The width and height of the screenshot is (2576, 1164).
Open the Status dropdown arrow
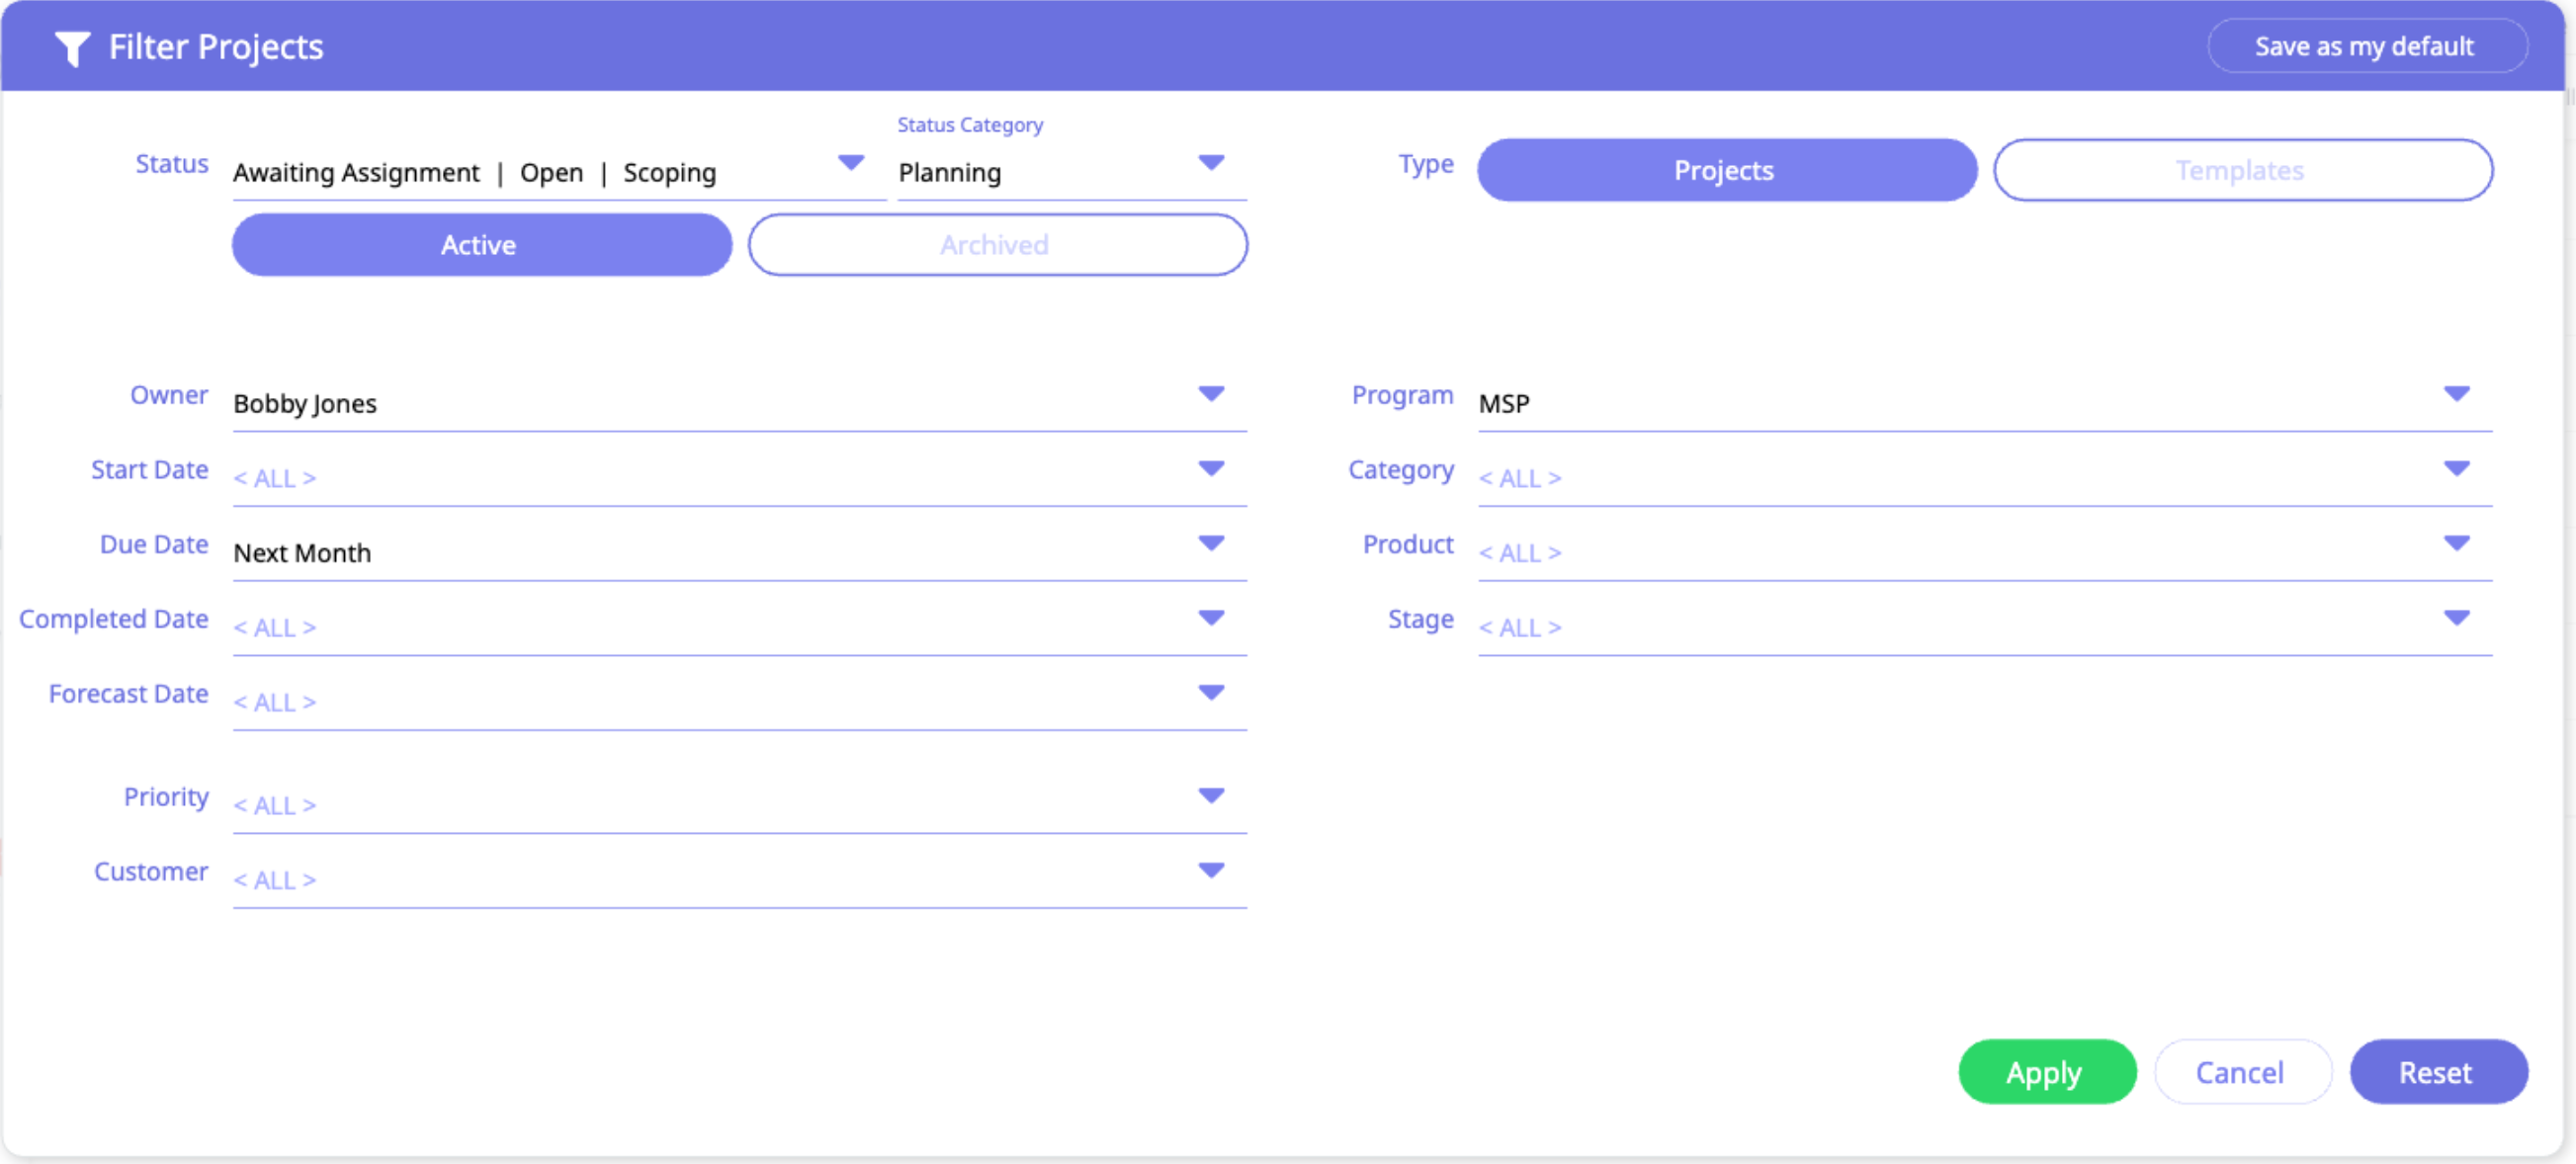point(850,163)
